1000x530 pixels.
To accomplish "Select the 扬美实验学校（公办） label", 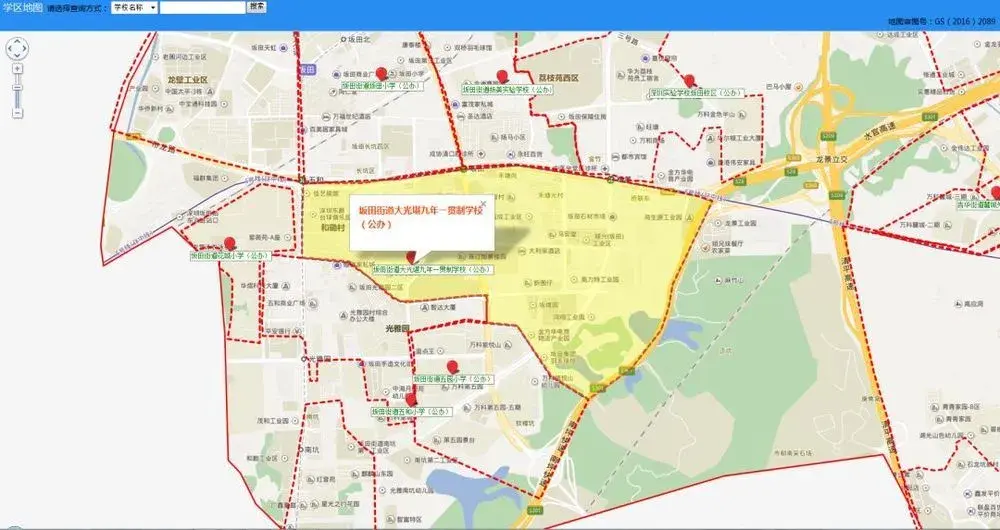I will [508, 90].
